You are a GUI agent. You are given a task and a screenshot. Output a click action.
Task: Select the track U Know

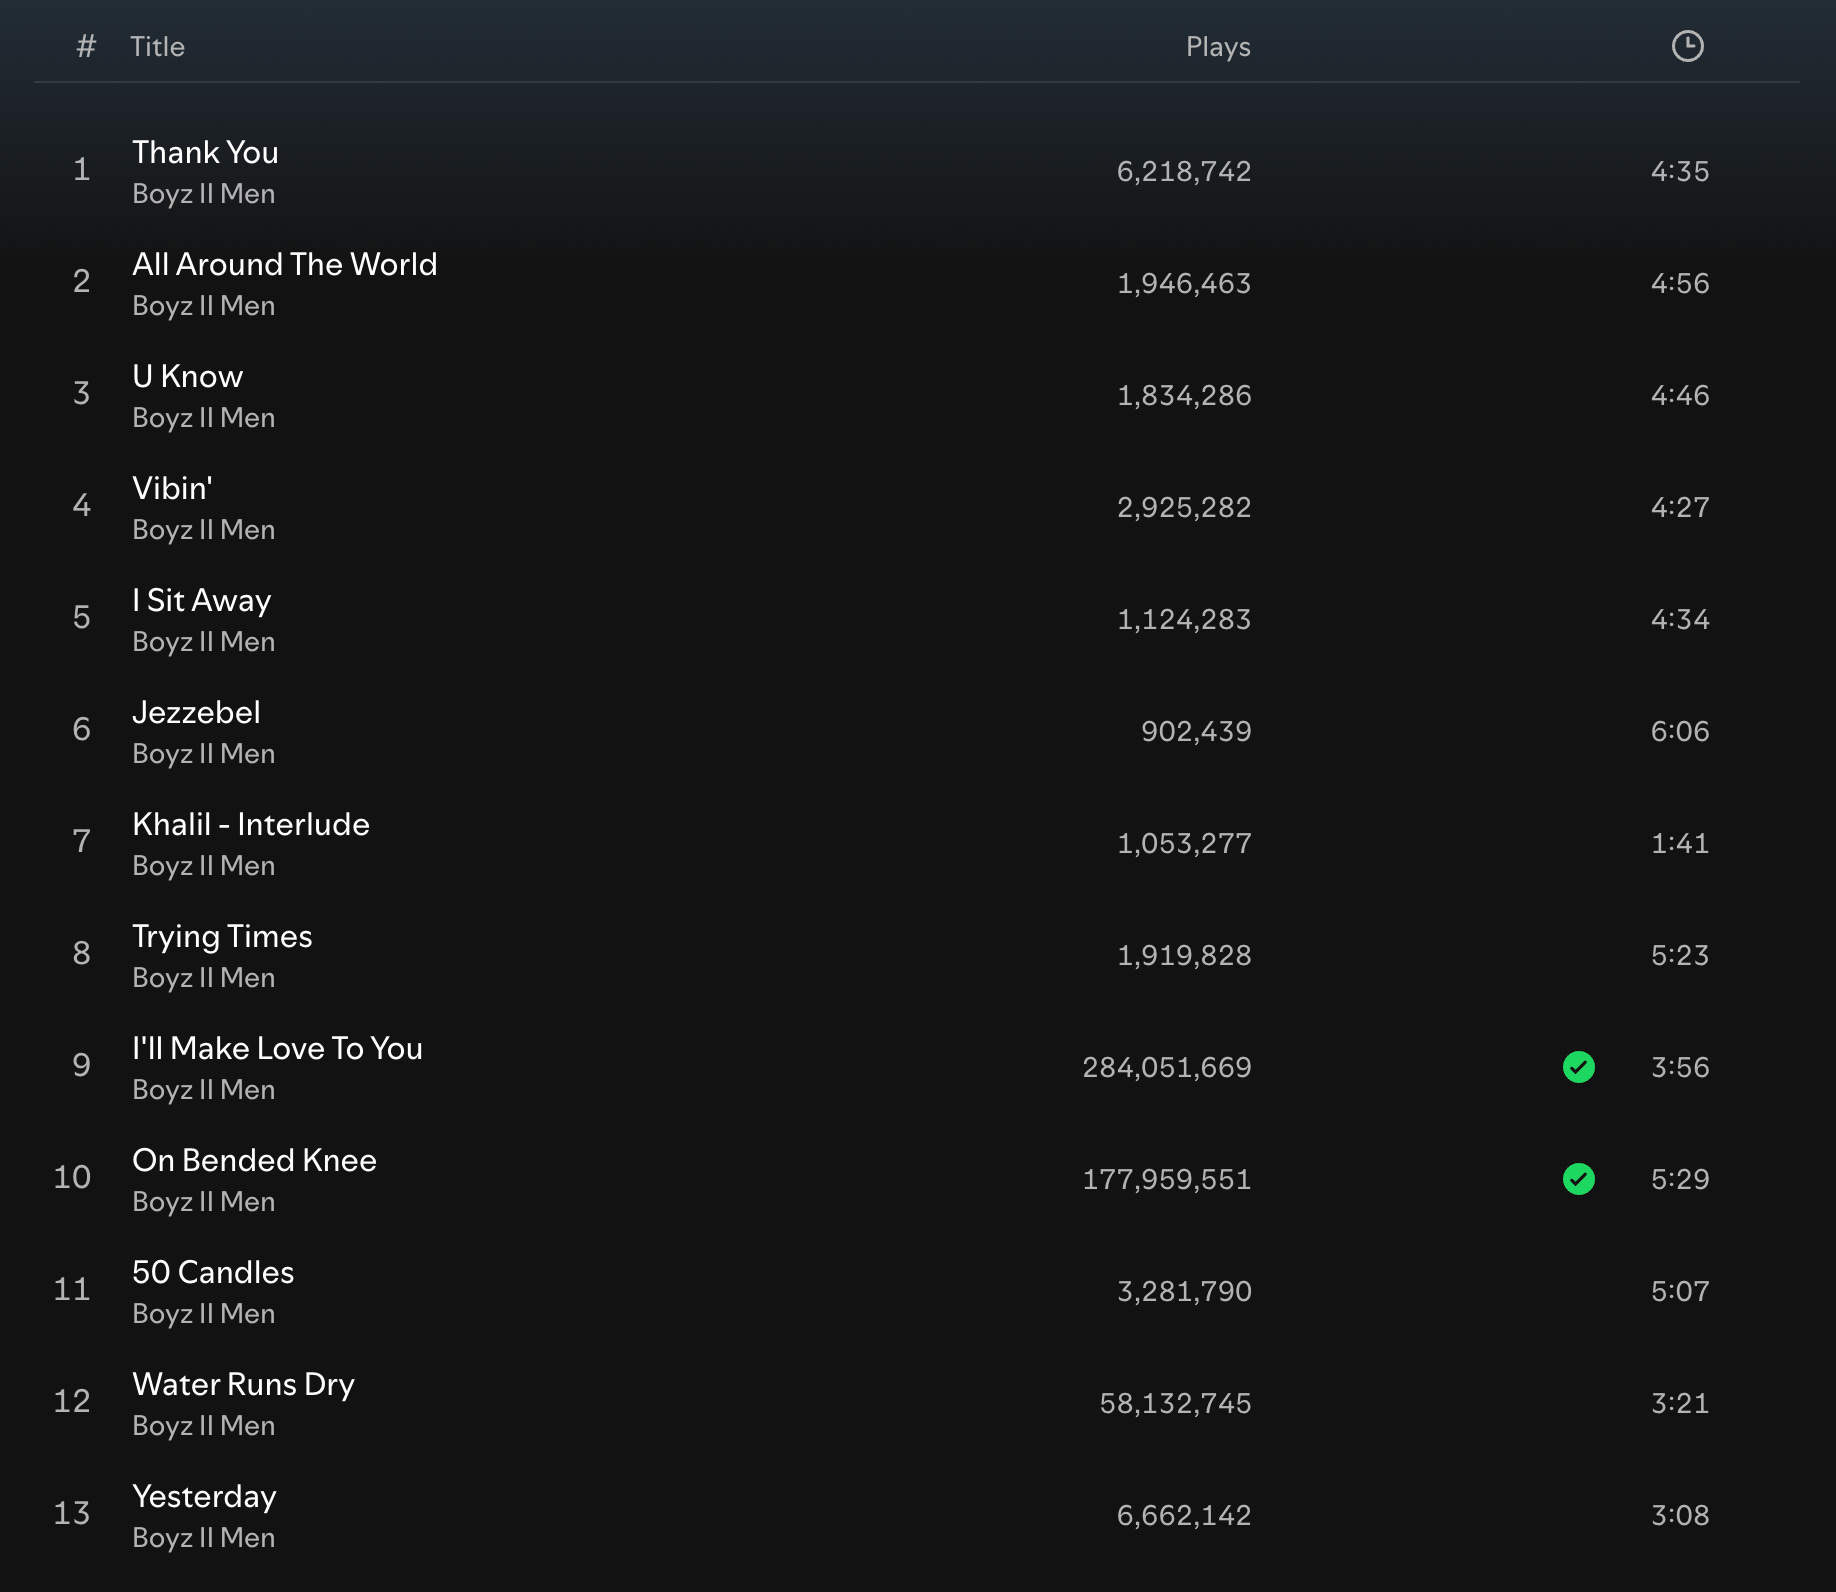[187, 376]
